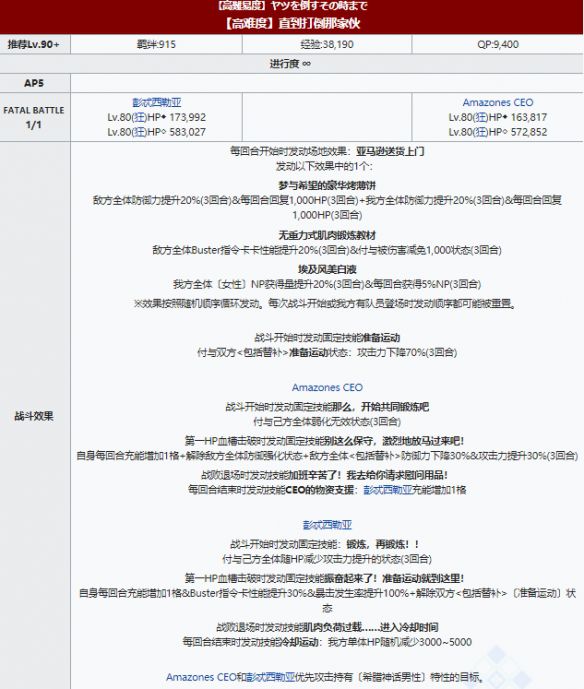Click the 狂 class link beside HP 173,992
This screenshot has height=689, width=584.
pyautogui.click(x=140, y=117)
